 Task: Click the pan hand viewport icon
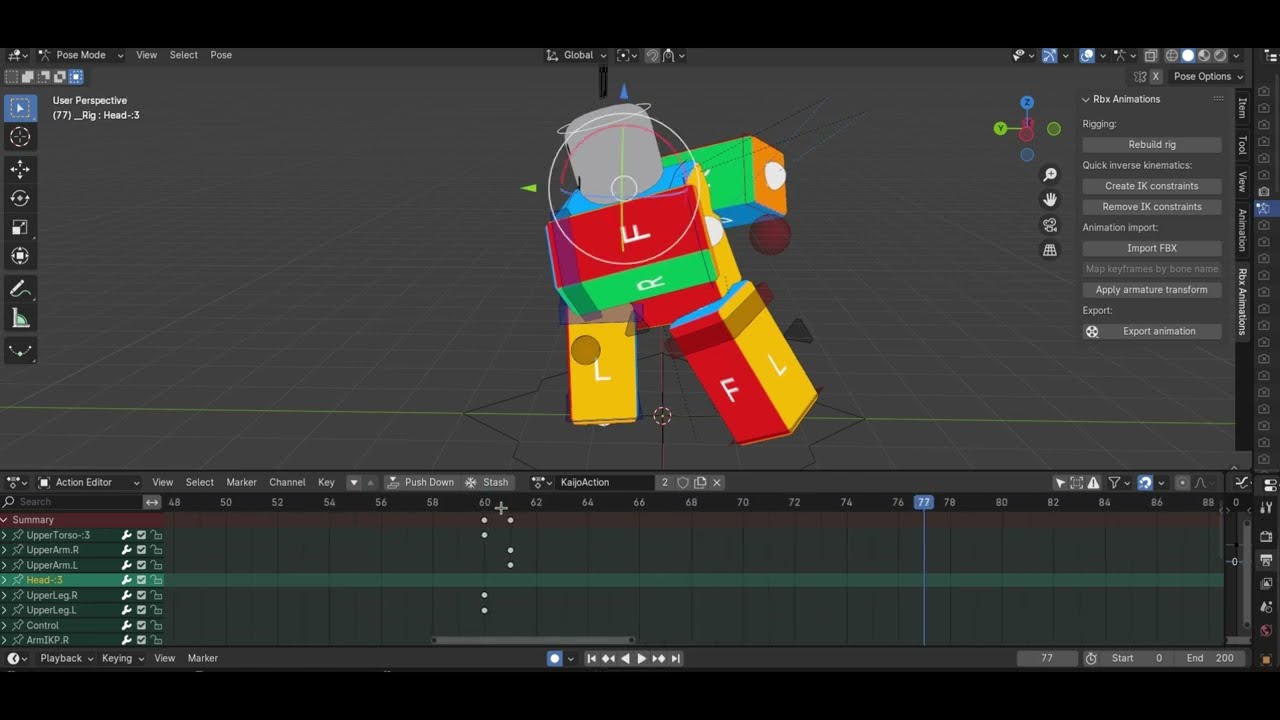tap(1050, 199)
